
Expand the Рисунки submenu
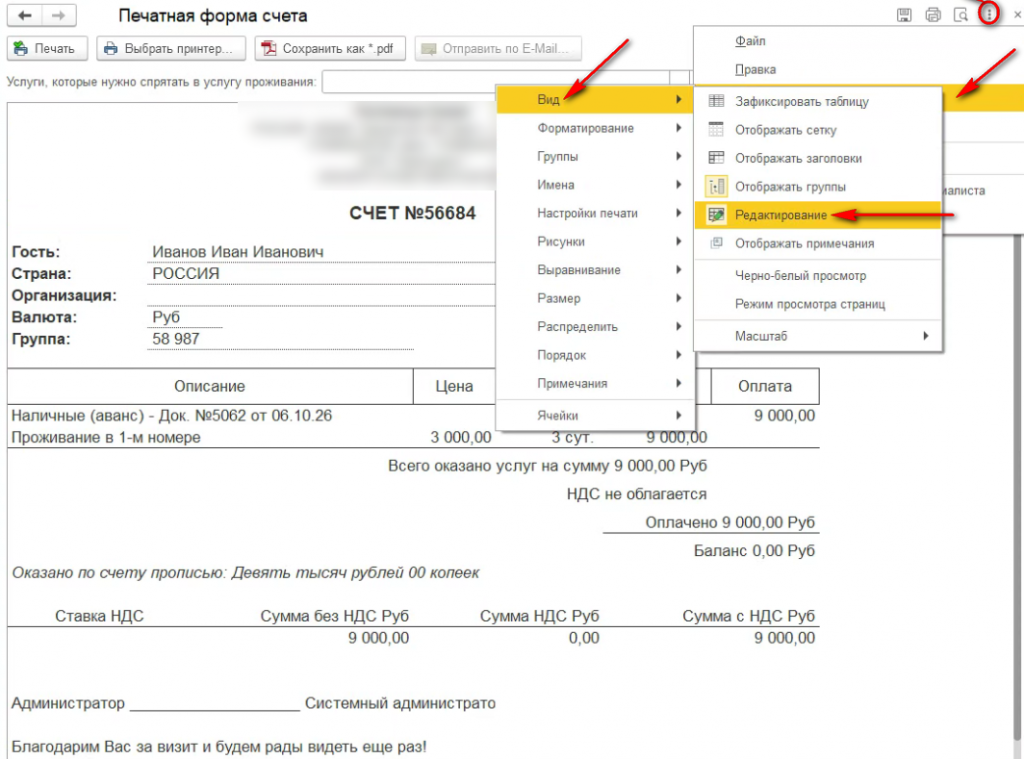pyautogui.click(x=594, y=242)
